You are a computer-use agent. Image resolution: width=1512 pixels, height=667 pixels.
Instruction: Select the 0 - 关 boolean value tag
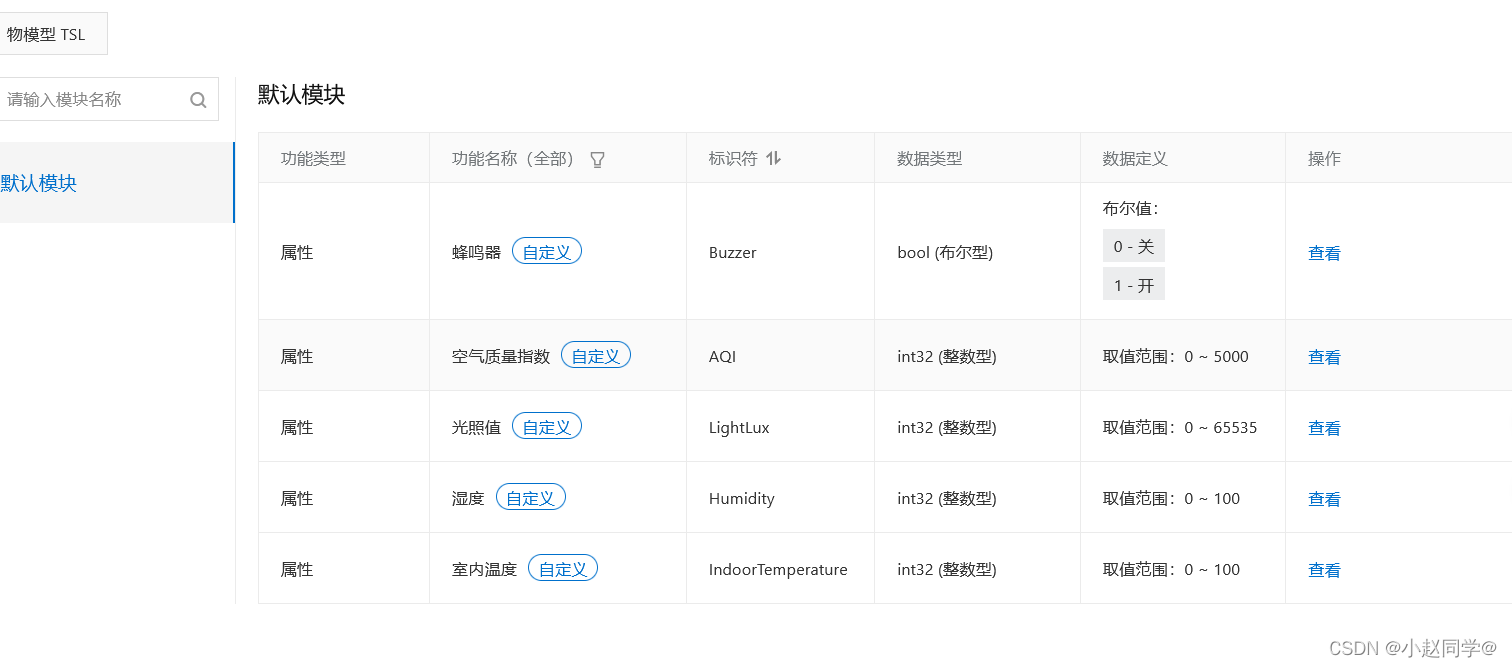coord(1133,245)
